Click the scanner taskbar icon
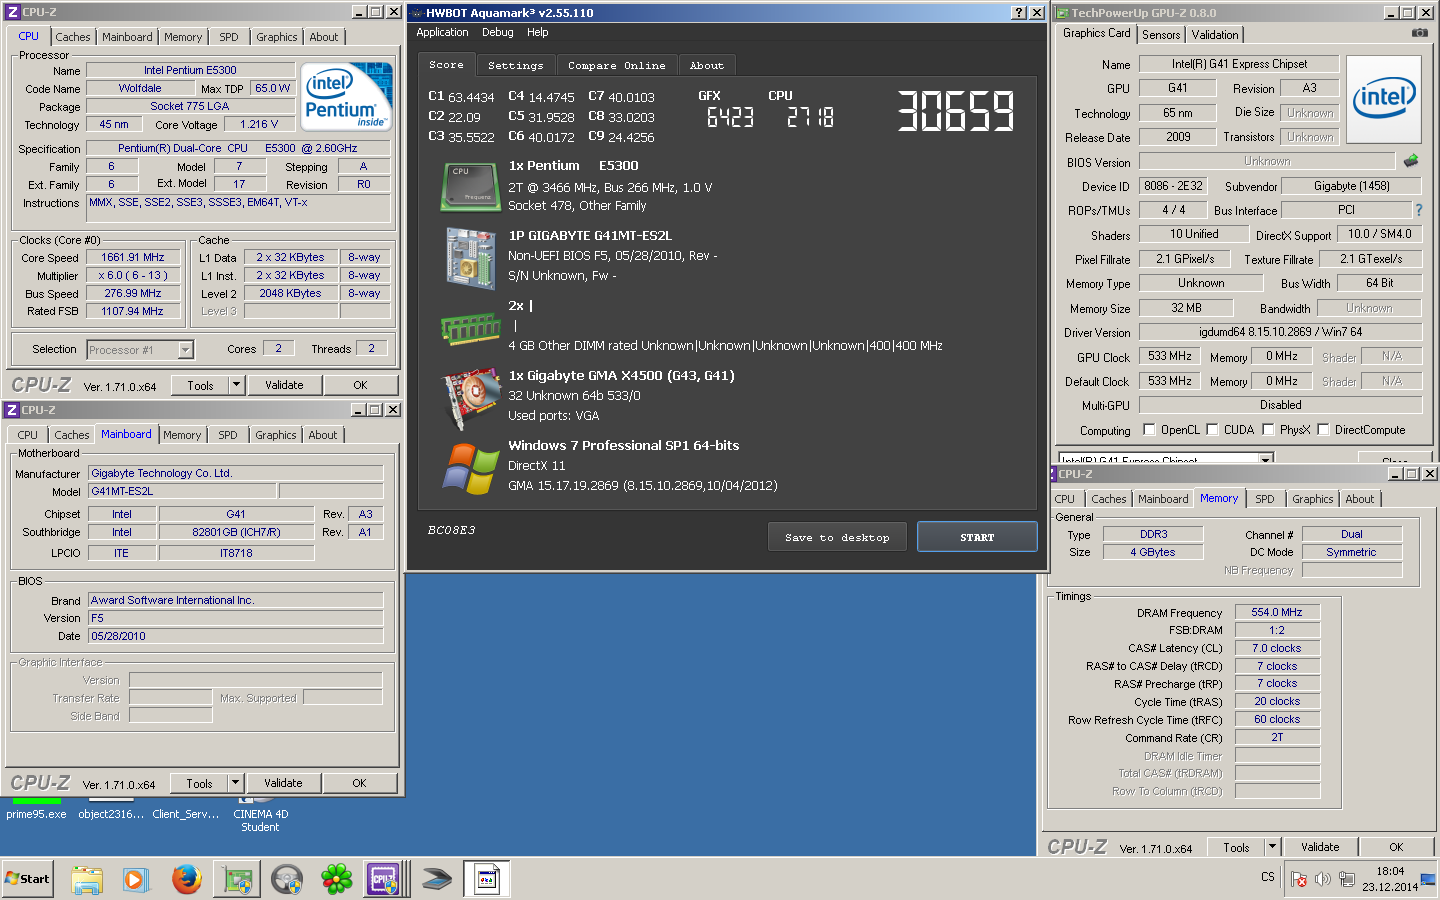This screenshot has width=1440, height=900. (x=437, y=879)
